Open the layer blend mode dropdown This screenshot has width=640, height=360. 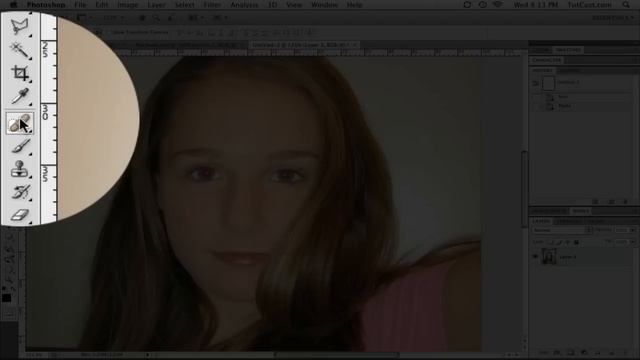tap(562, 230)
